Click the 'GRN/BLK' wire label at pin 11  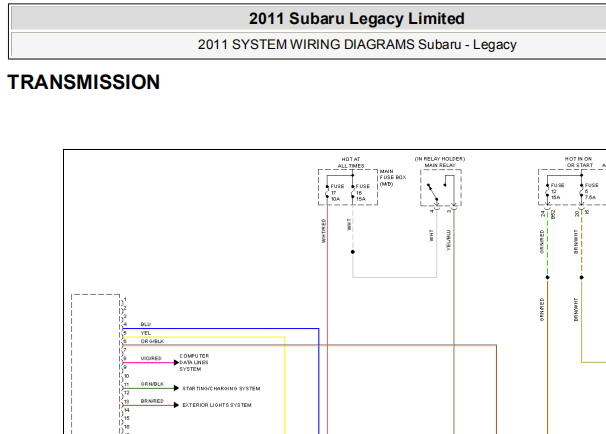point(152,384)
